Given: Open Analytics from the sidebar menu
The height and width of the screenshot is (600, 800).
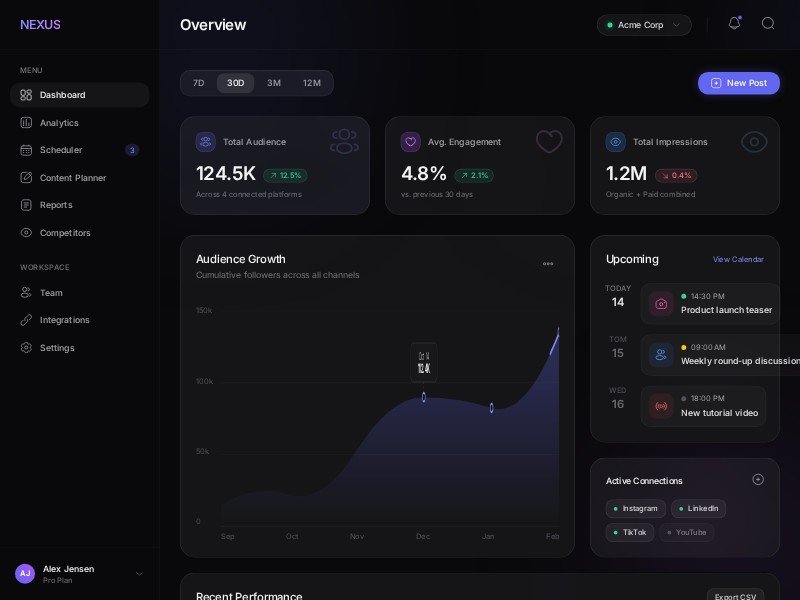Looking at the screenshot, I should tap(59, 123).
